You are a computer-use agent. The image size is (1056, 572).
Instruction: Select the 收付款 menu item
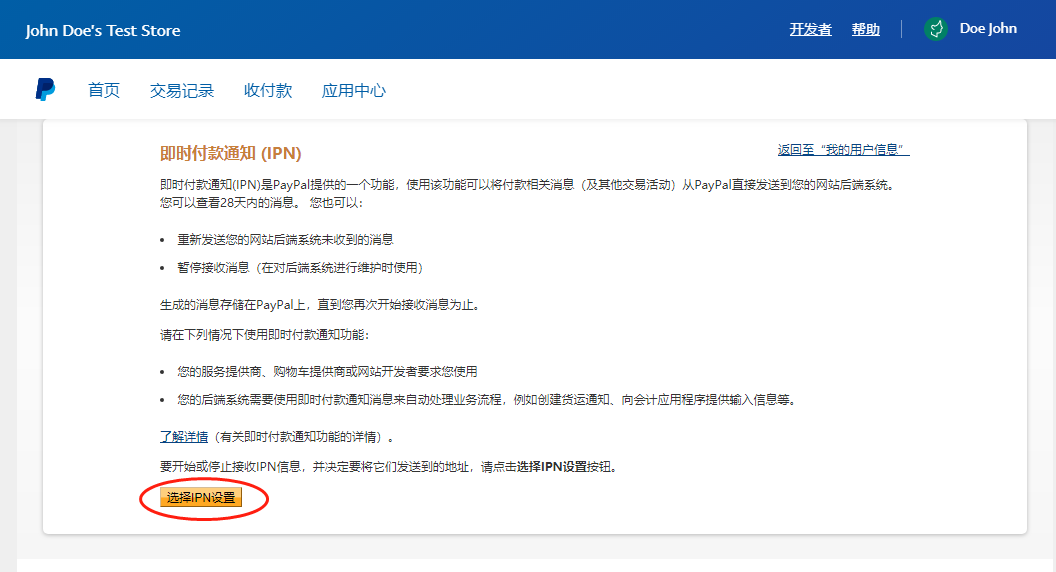coord(268,90)
